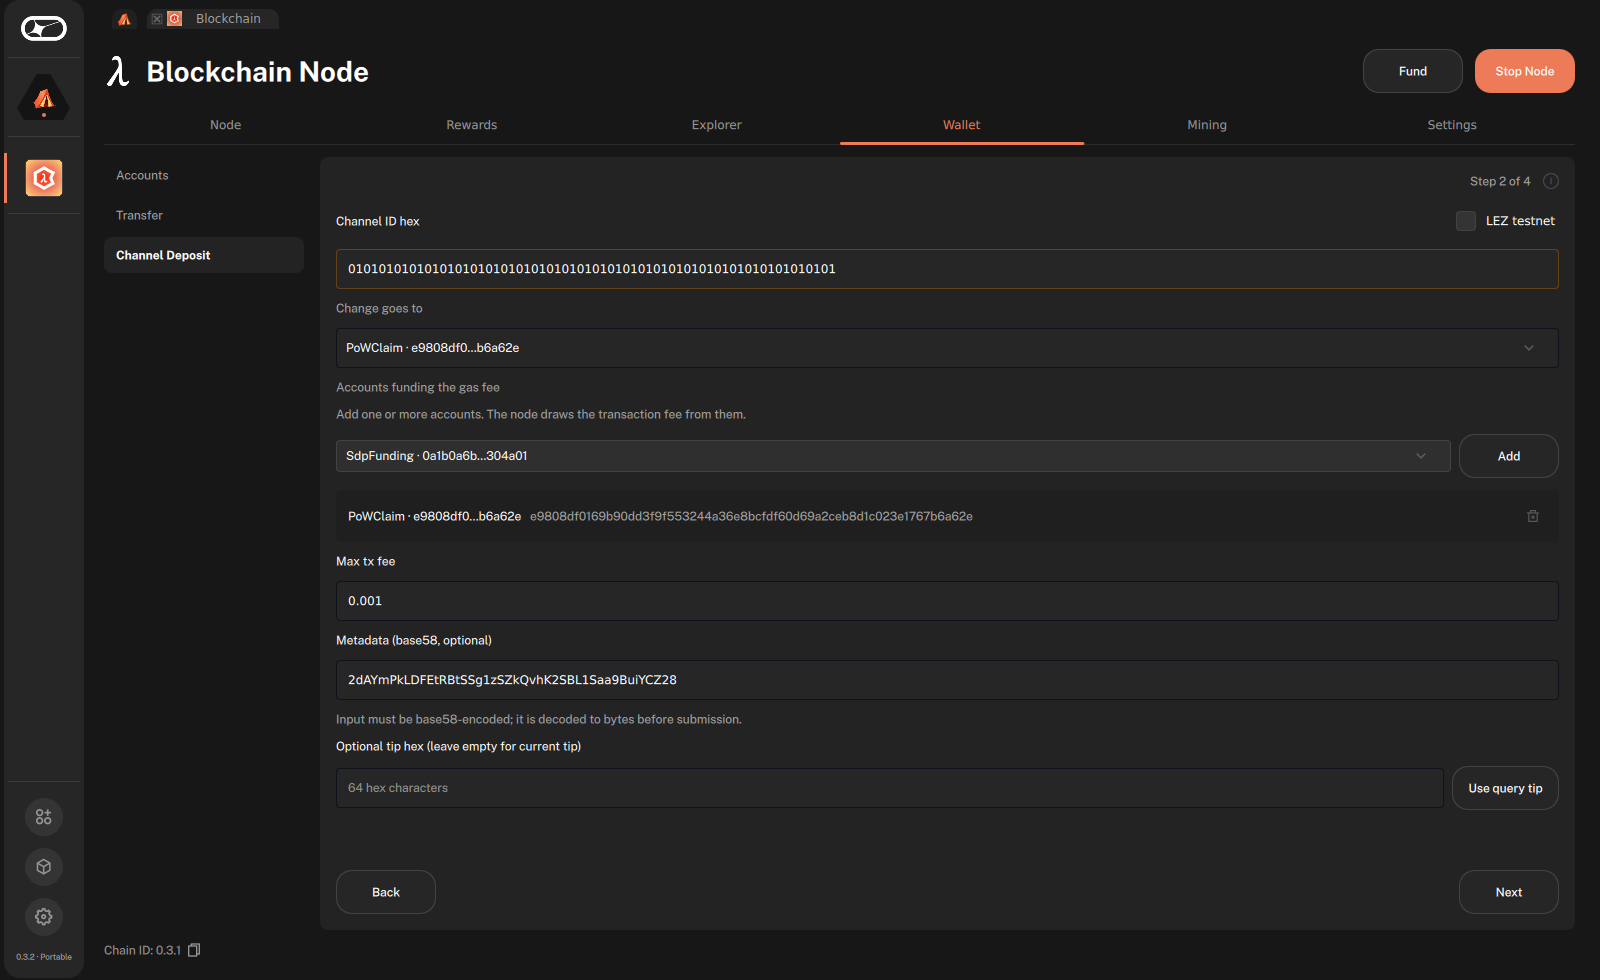
Task: Switch to the Rewards tab
Action: tap(472, 125)
